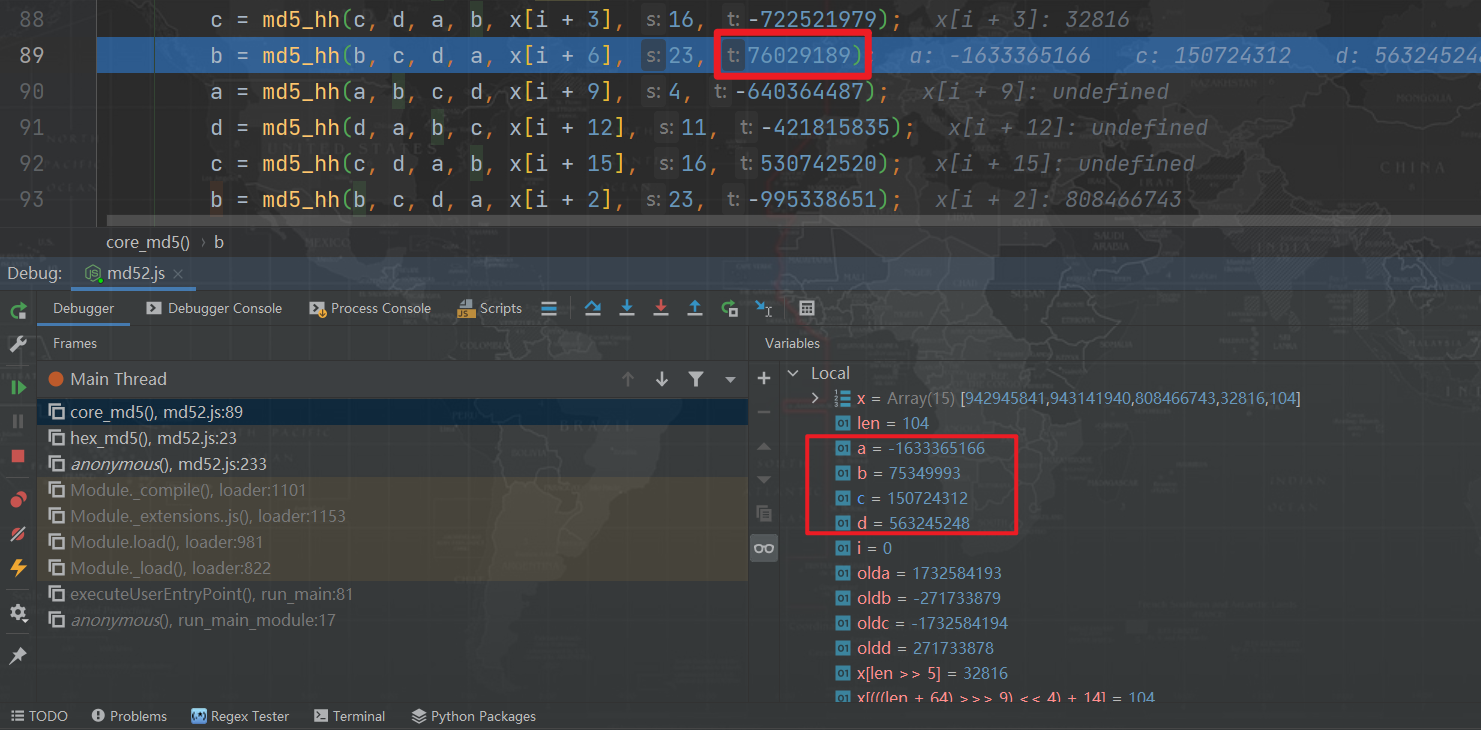This screenshot has width=1481, height=730.
Task: Toggle Mute Breakpoints icon
Action: pos(18,534)
